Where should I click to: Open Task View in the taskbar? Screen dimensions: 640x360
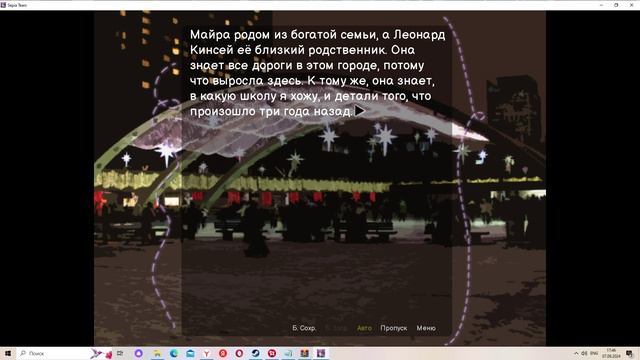pyautogui.click(x=120, y=353)
